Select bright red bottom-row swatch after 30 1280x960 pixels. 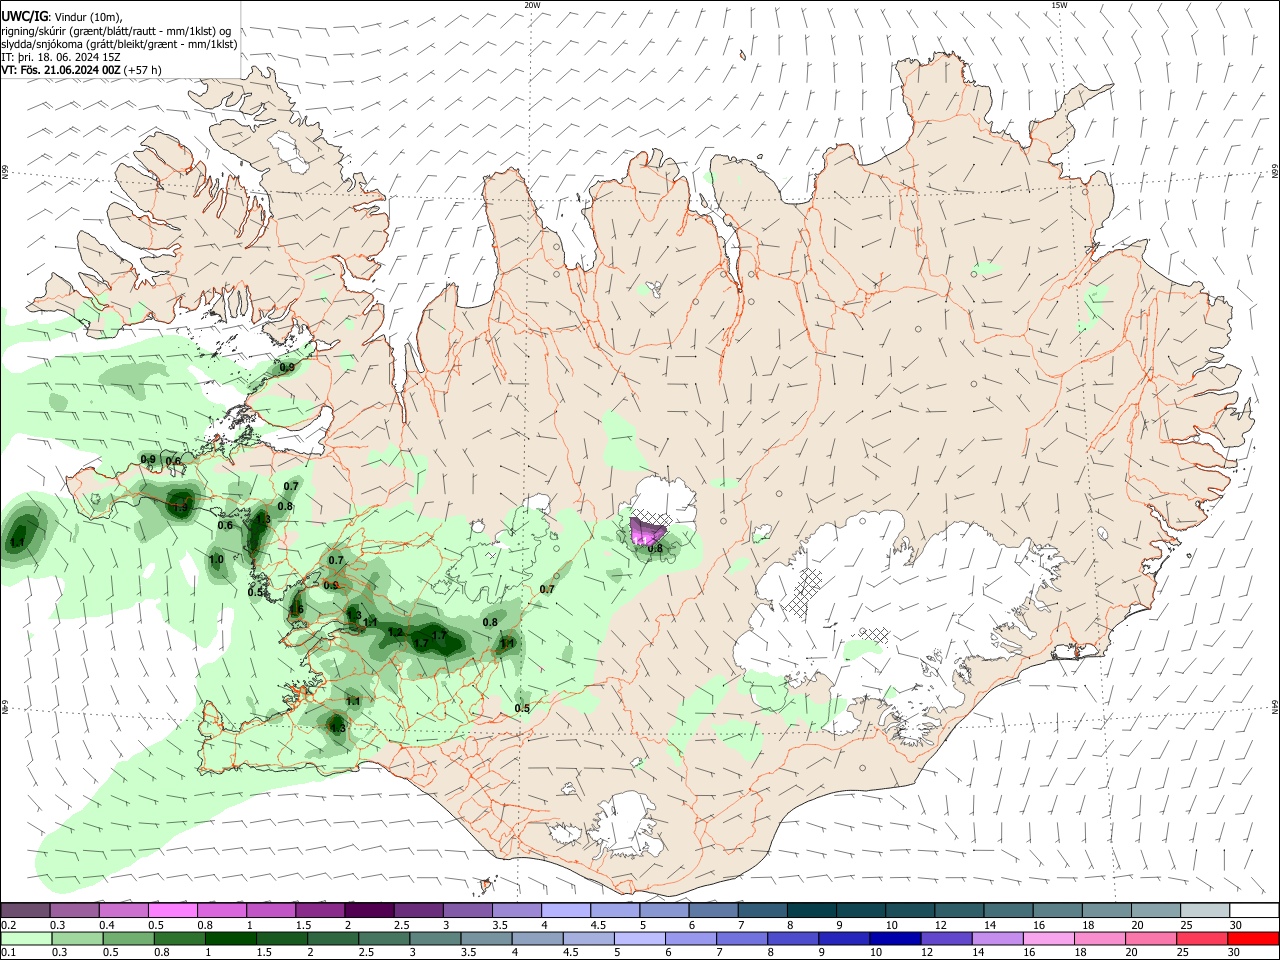coord(1253,938)
